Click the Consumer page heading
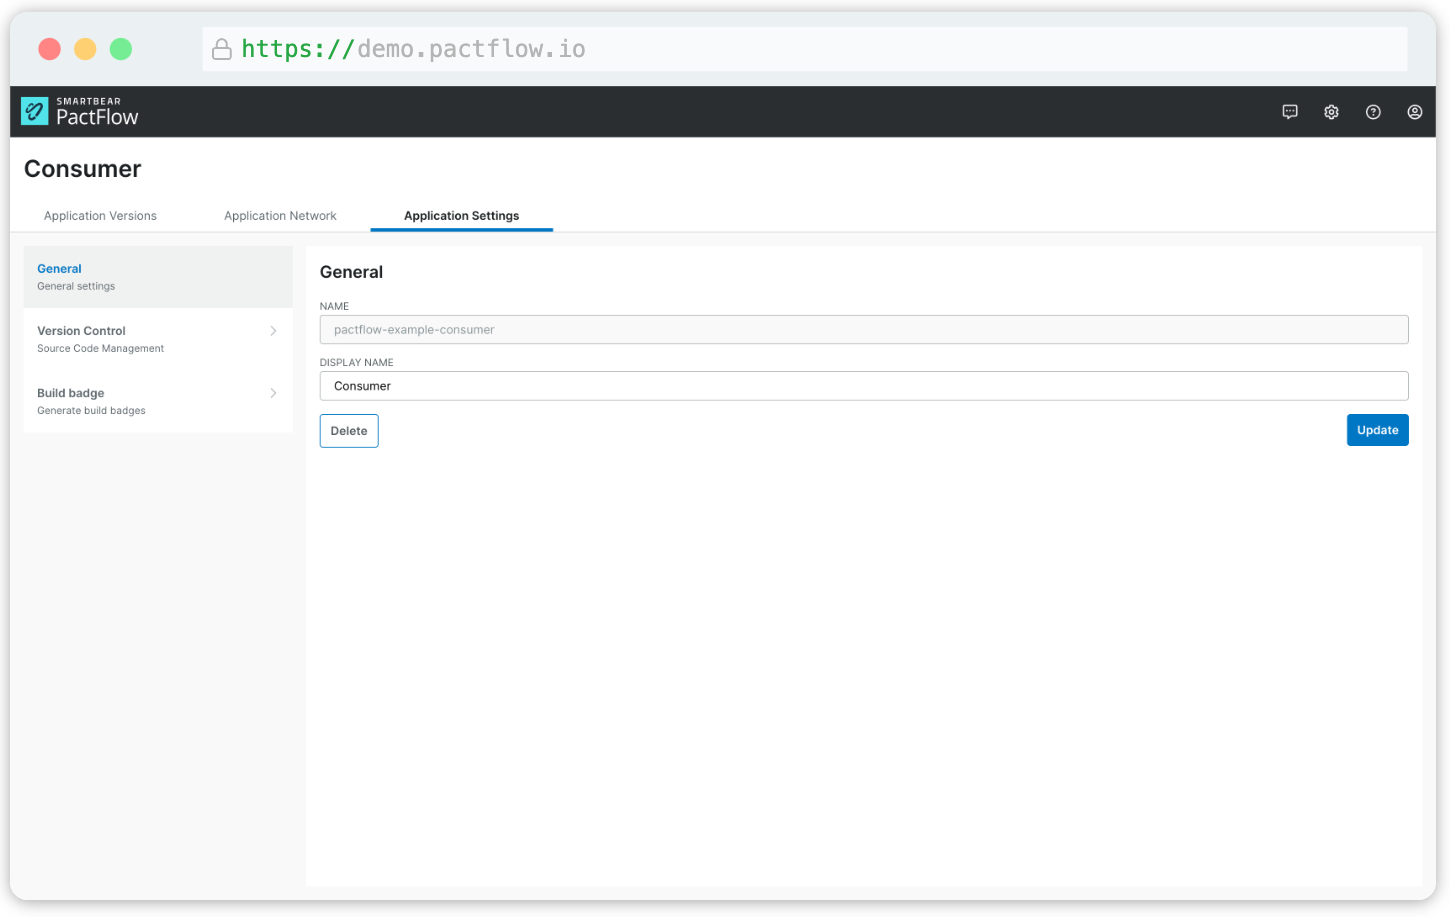1450x917 pixels. pos(83,169)
